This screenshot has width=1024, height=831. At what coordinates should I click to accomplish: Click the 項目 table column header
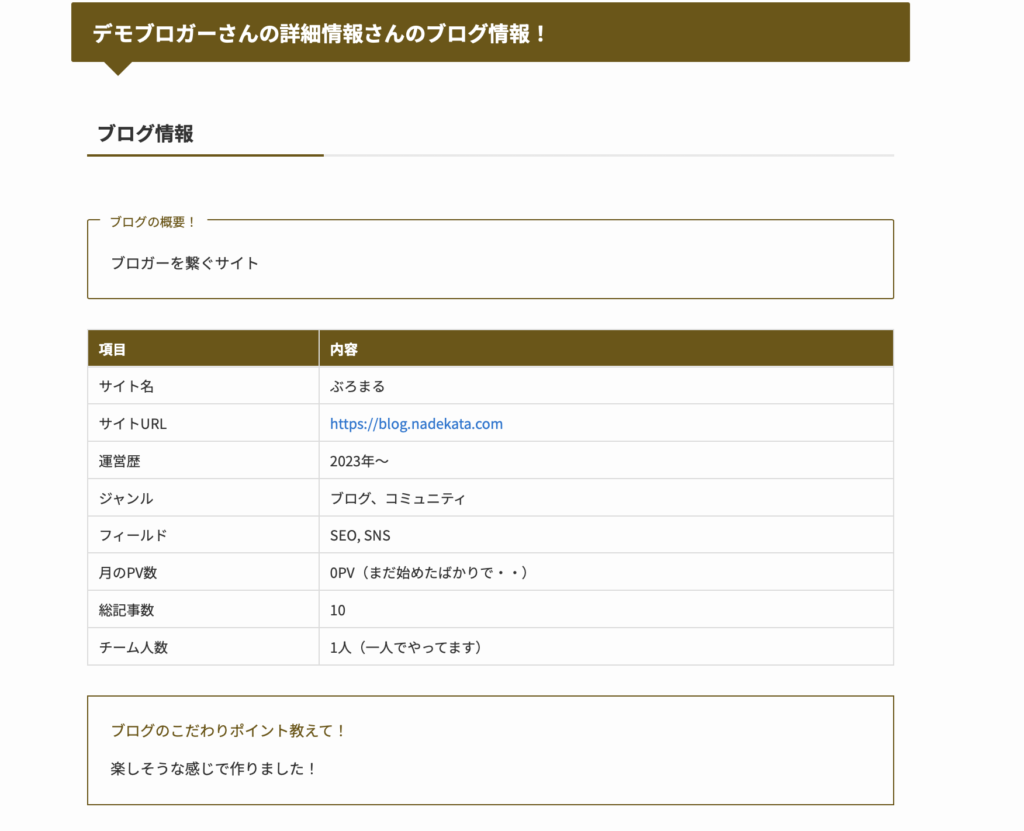tap(113, 350)
